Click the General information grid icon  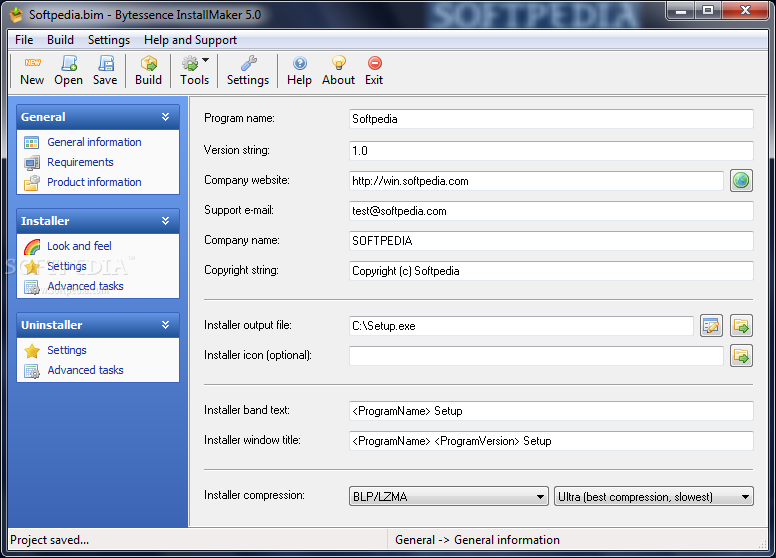[x=32, y=142]
